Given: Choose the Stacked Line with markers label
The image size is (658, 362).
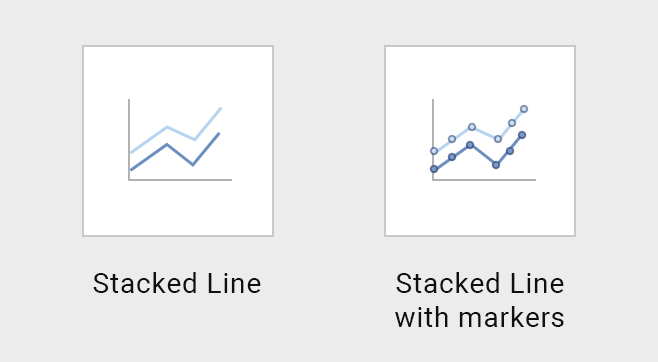Looking at the screenshot, I should pyautogui.click(x=480, y=300).
